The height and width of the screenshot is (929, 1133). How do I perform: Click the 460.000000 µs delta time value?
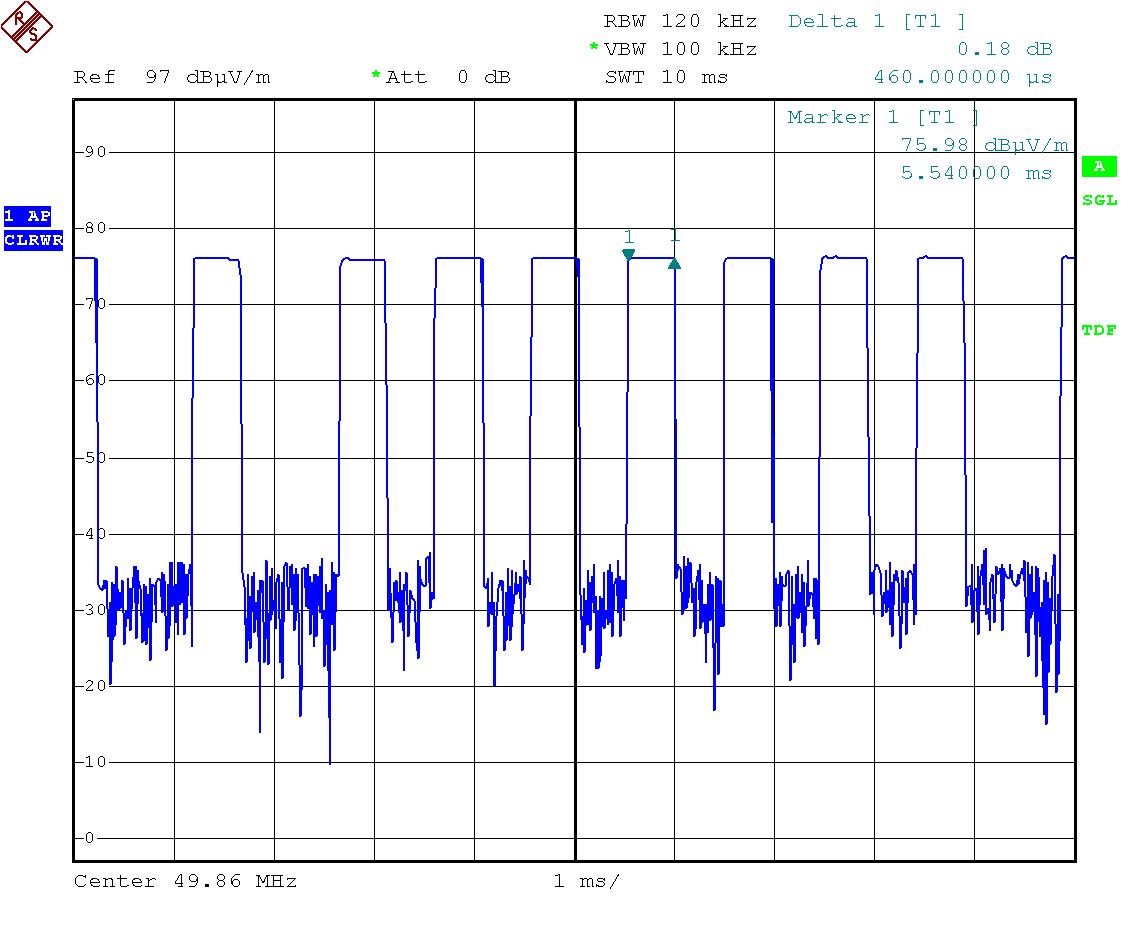pos(962,77)
